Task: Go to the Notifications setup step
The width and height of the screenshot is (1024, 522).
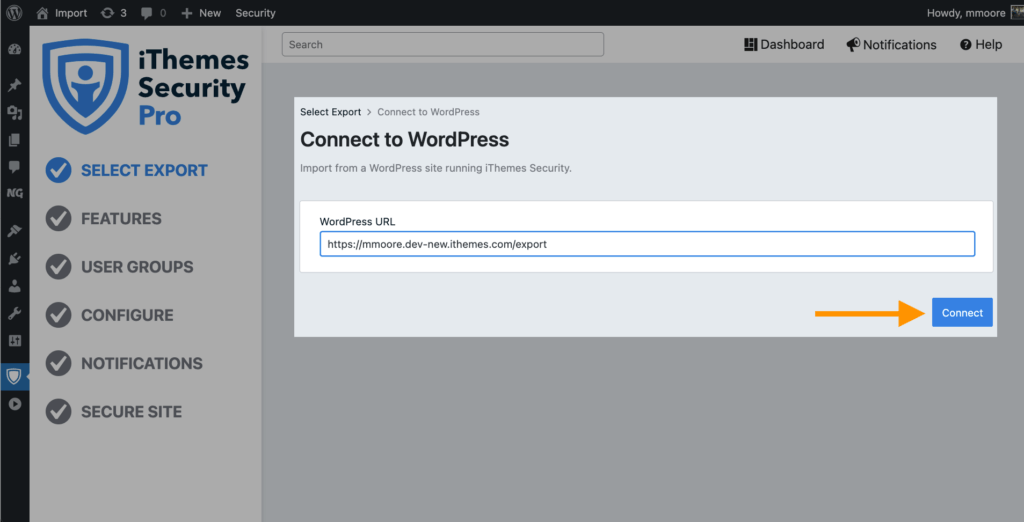Action: click(124, 364)
